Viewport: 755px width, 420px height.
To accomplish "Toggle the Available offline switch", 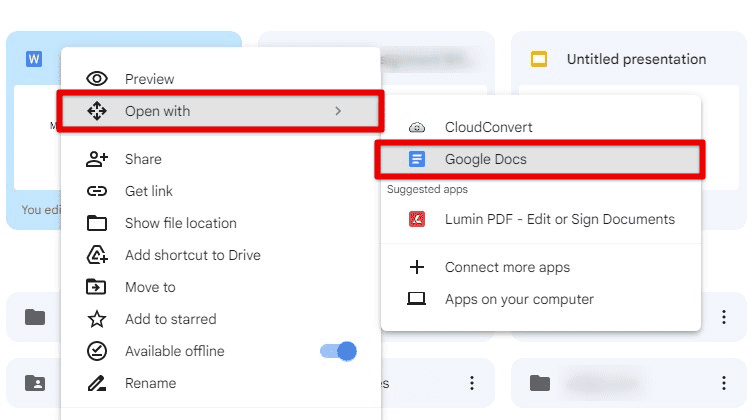I will [x=338, y=351].
